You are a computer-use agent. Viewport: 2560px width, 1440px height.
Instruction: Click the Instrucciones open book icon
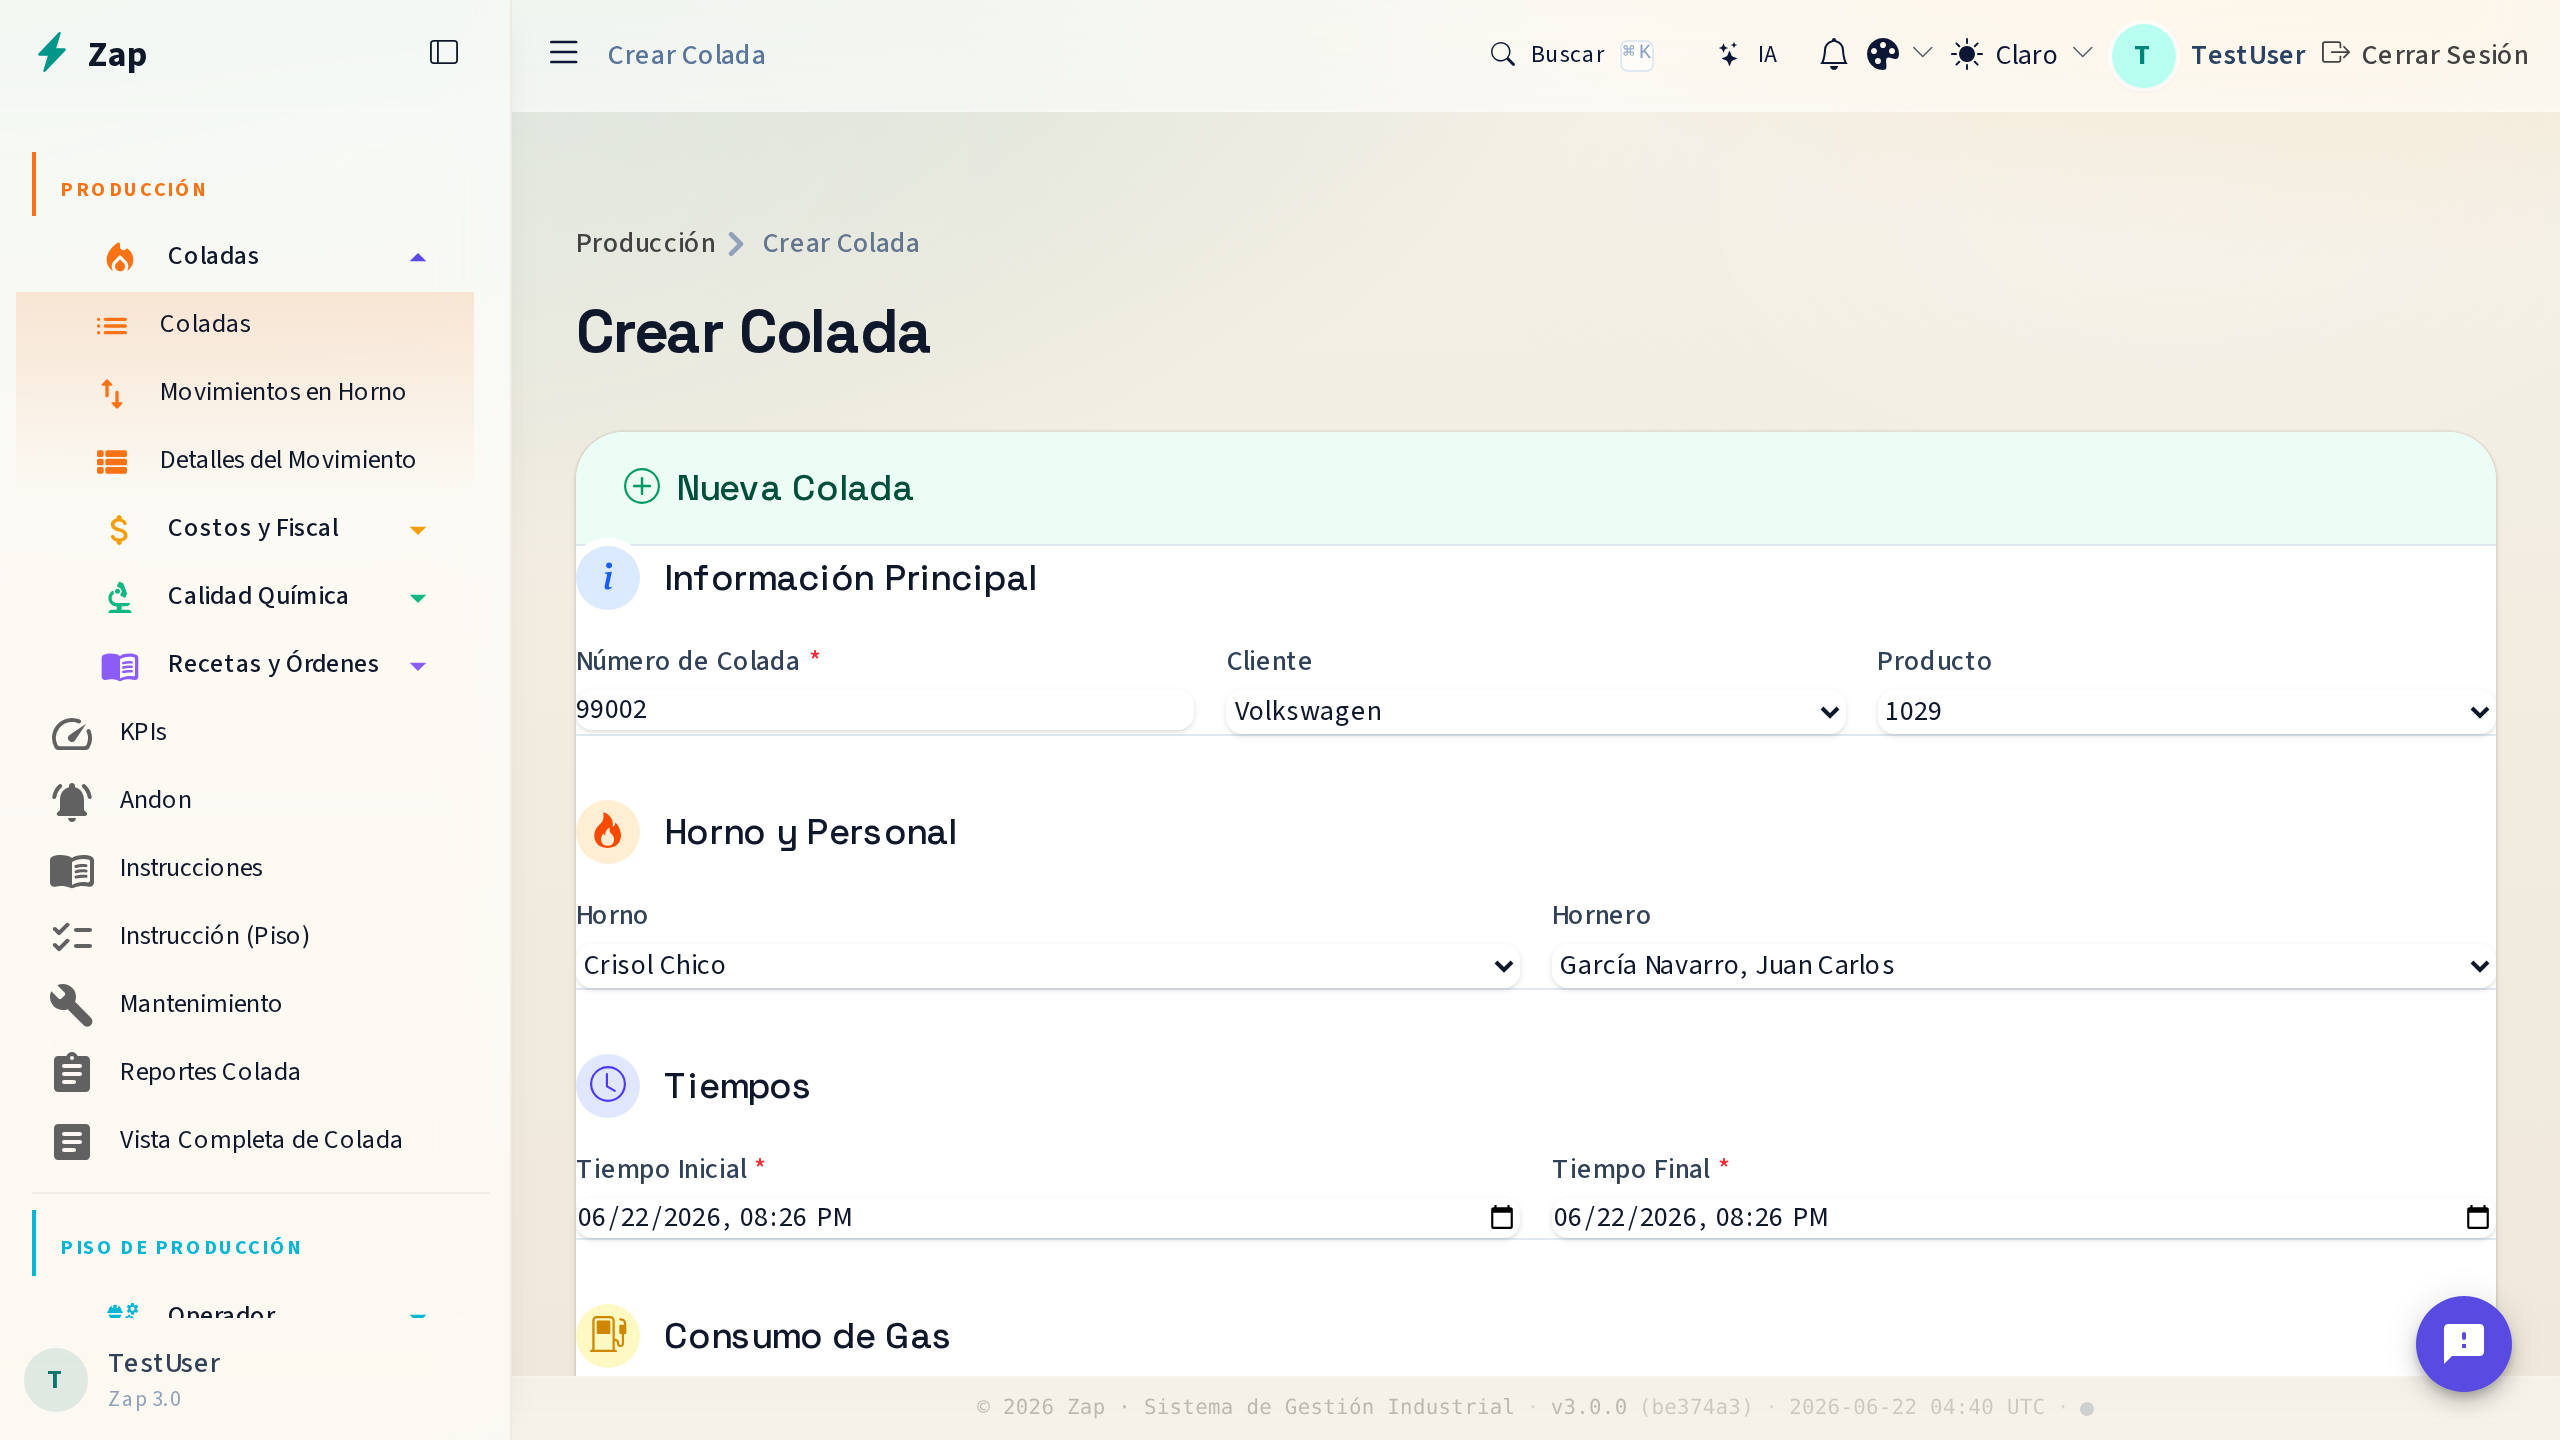(x=72, y=870)
